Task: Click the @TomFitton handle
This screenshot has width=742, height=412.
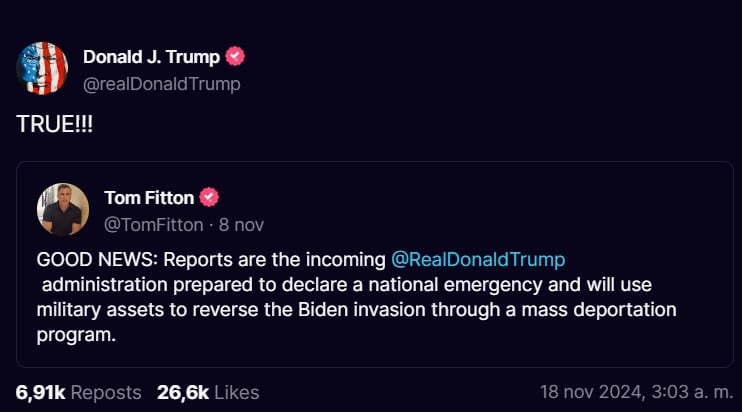Action: tap(154, 224)
